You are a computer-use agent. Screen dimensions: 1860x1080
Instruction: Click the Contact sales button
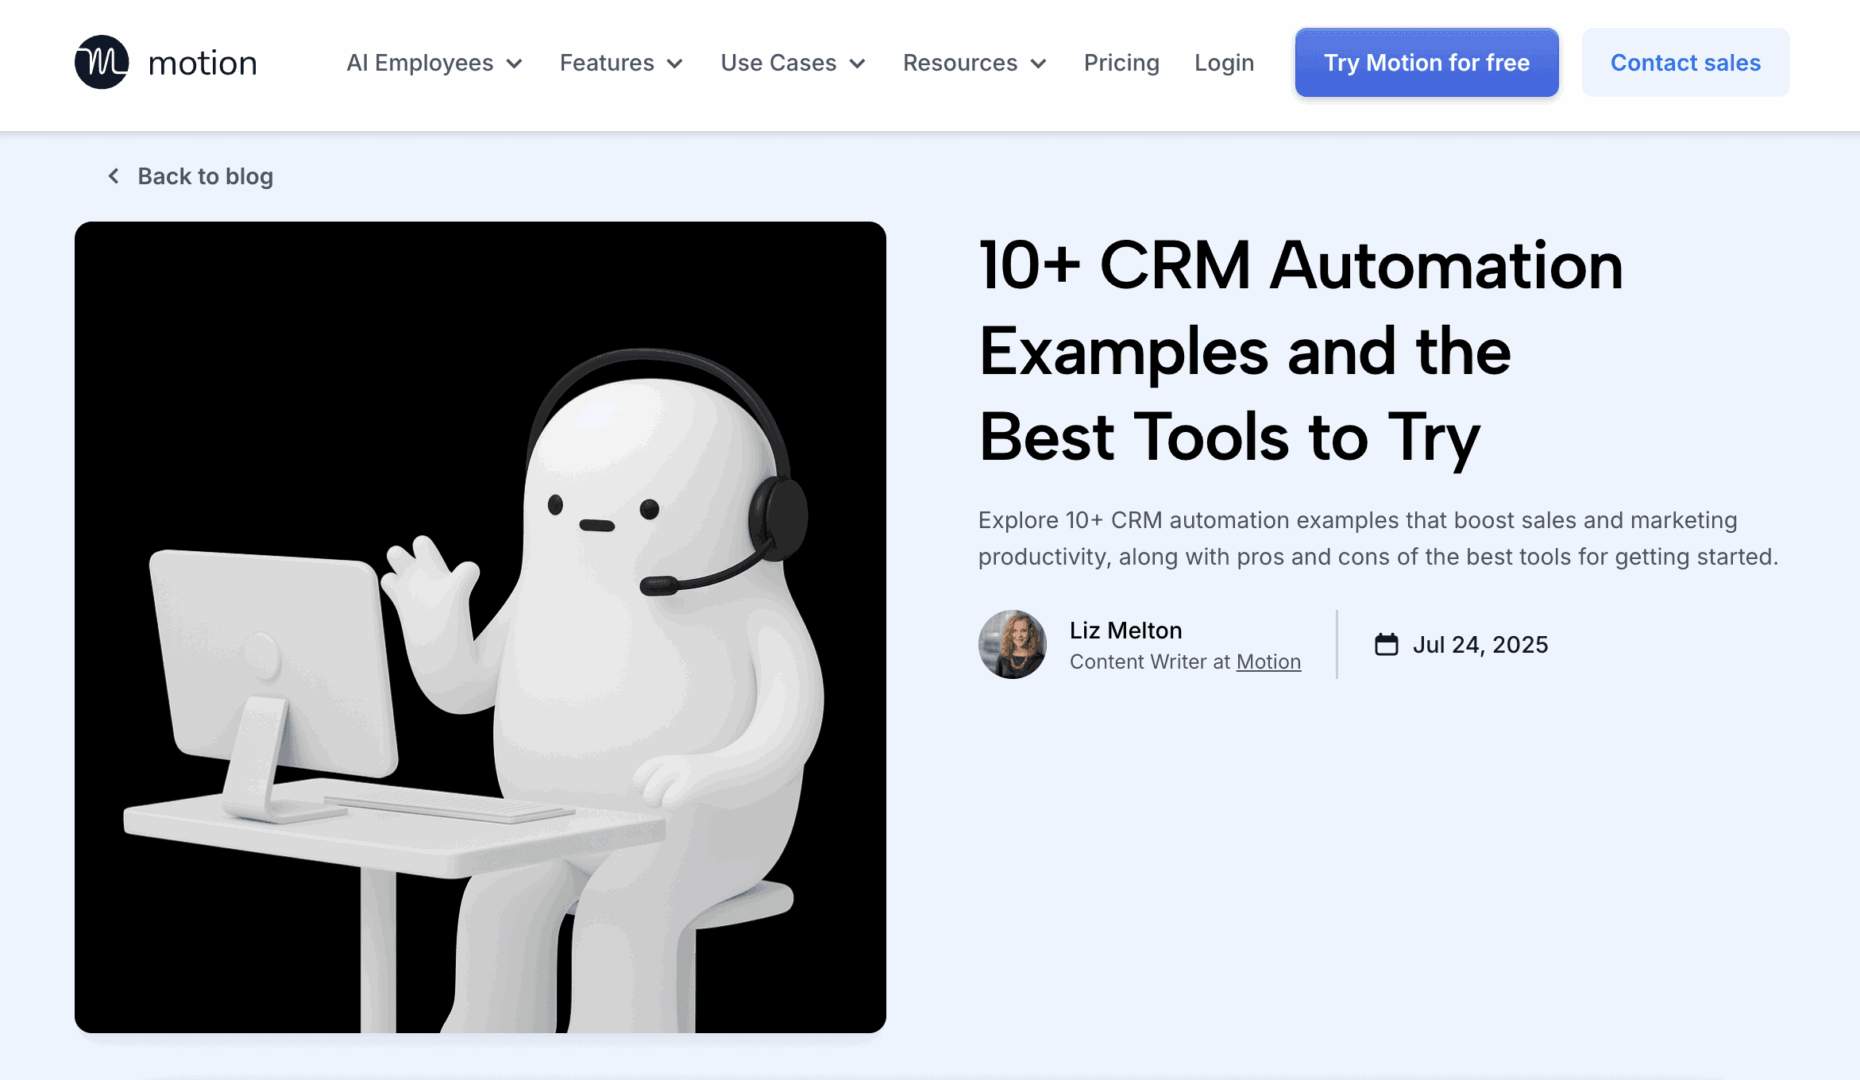(1685, 63)
